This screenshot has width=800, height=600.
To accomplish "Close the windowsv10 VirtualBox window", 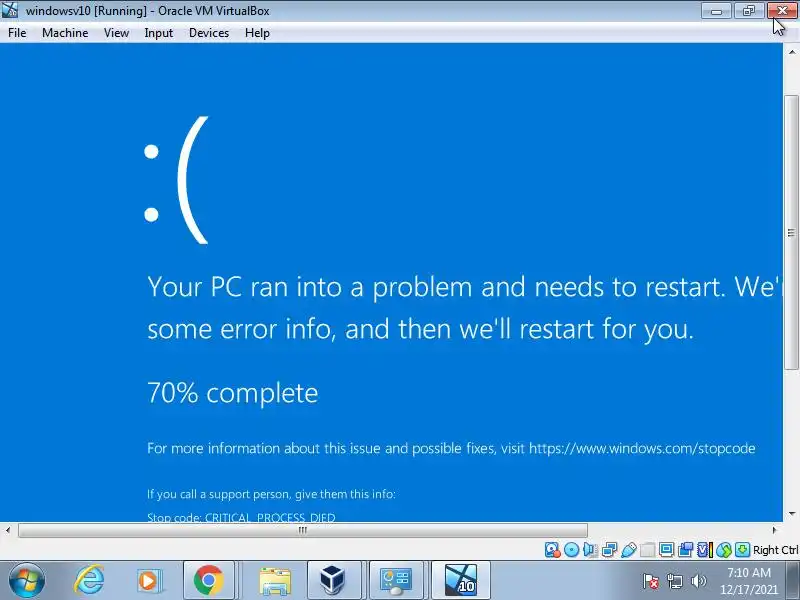I will coord(782,11).
